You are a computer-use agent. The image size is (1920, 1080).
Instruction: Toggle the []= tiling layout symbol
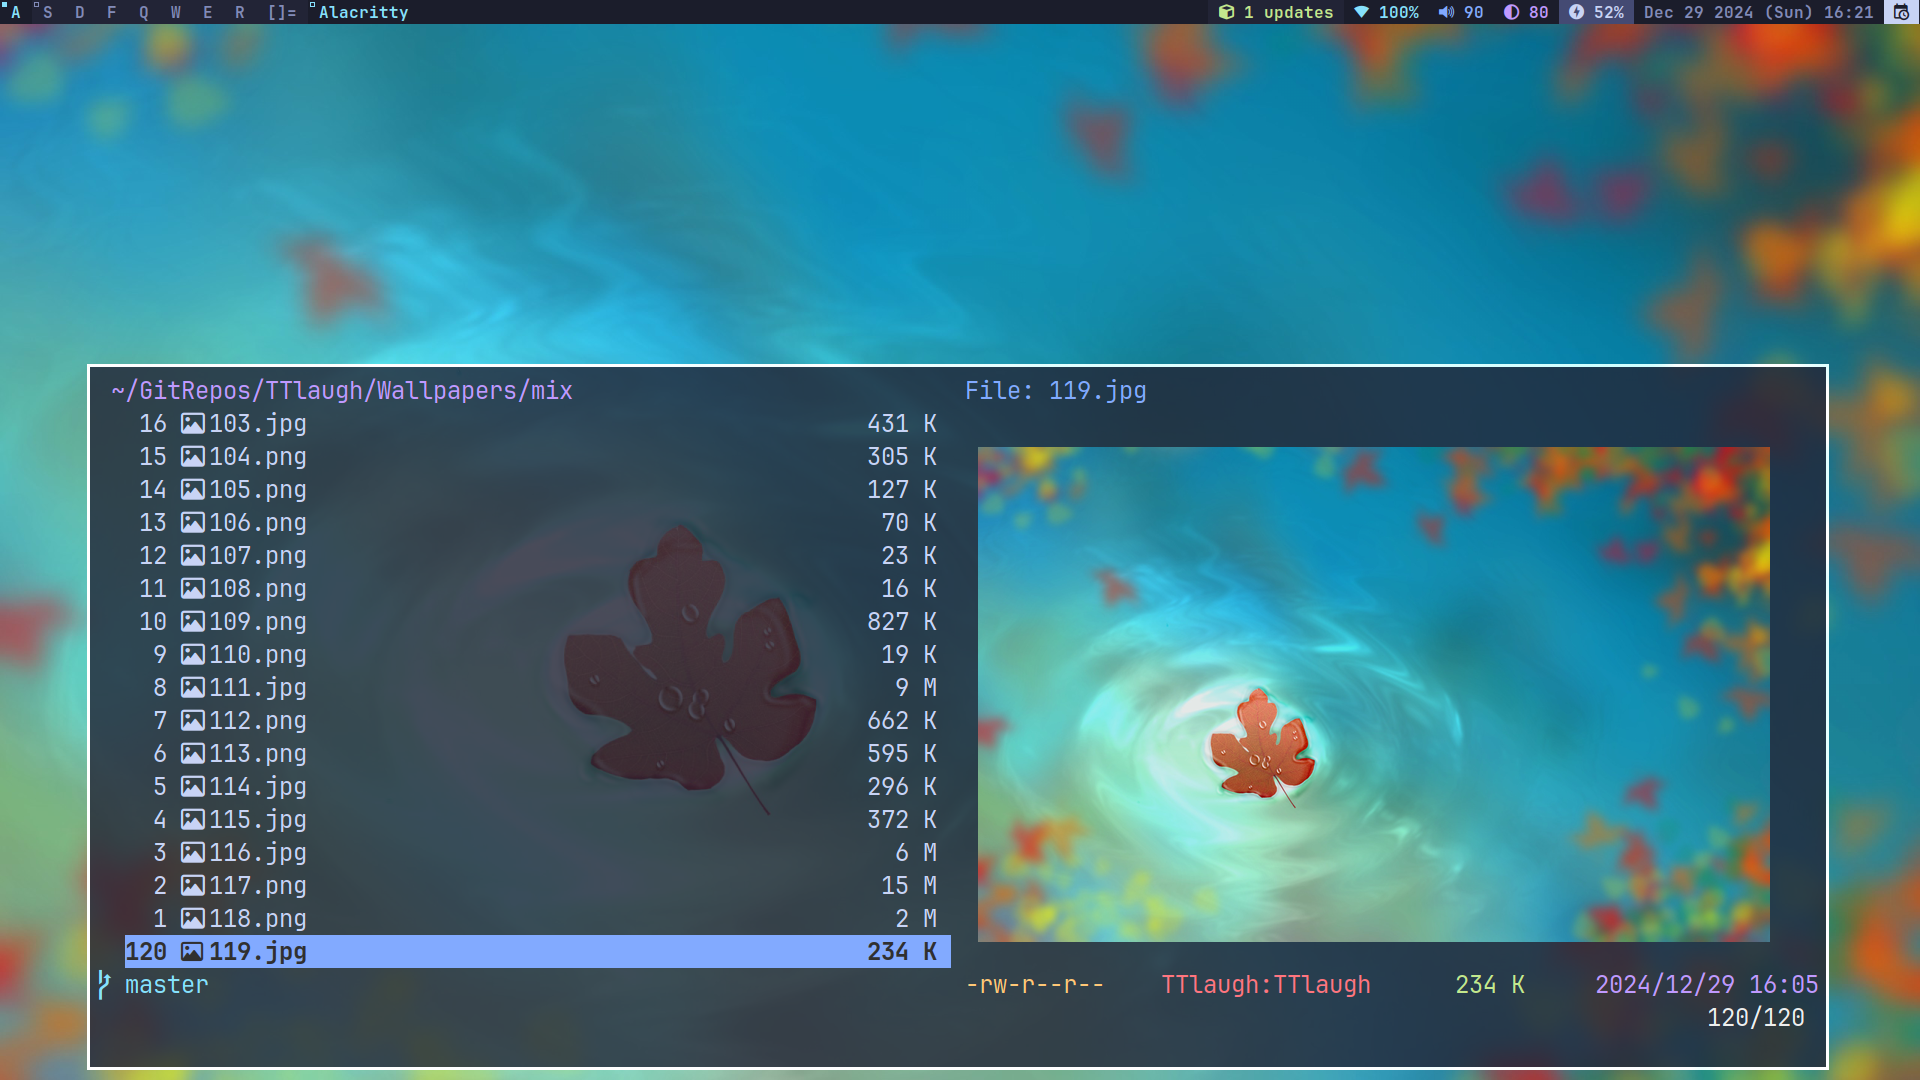click(x=282, y=12)
